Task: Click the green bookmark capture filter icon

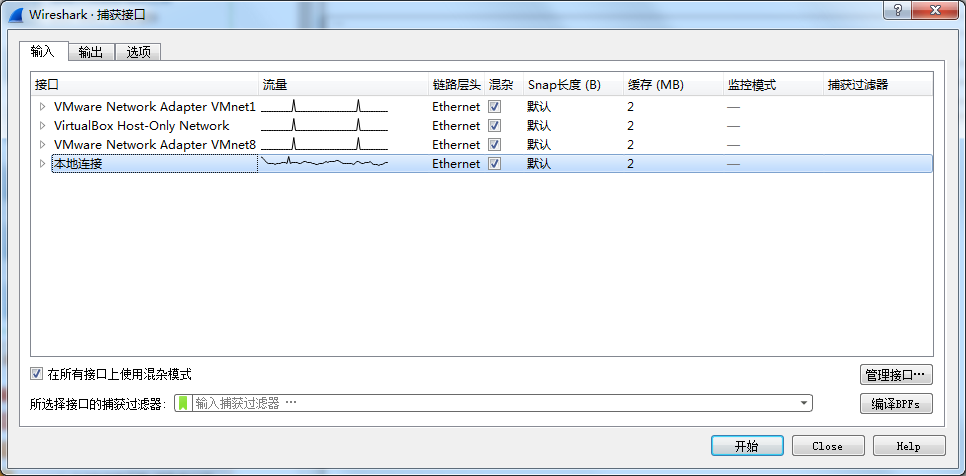Action: (183, 403)
